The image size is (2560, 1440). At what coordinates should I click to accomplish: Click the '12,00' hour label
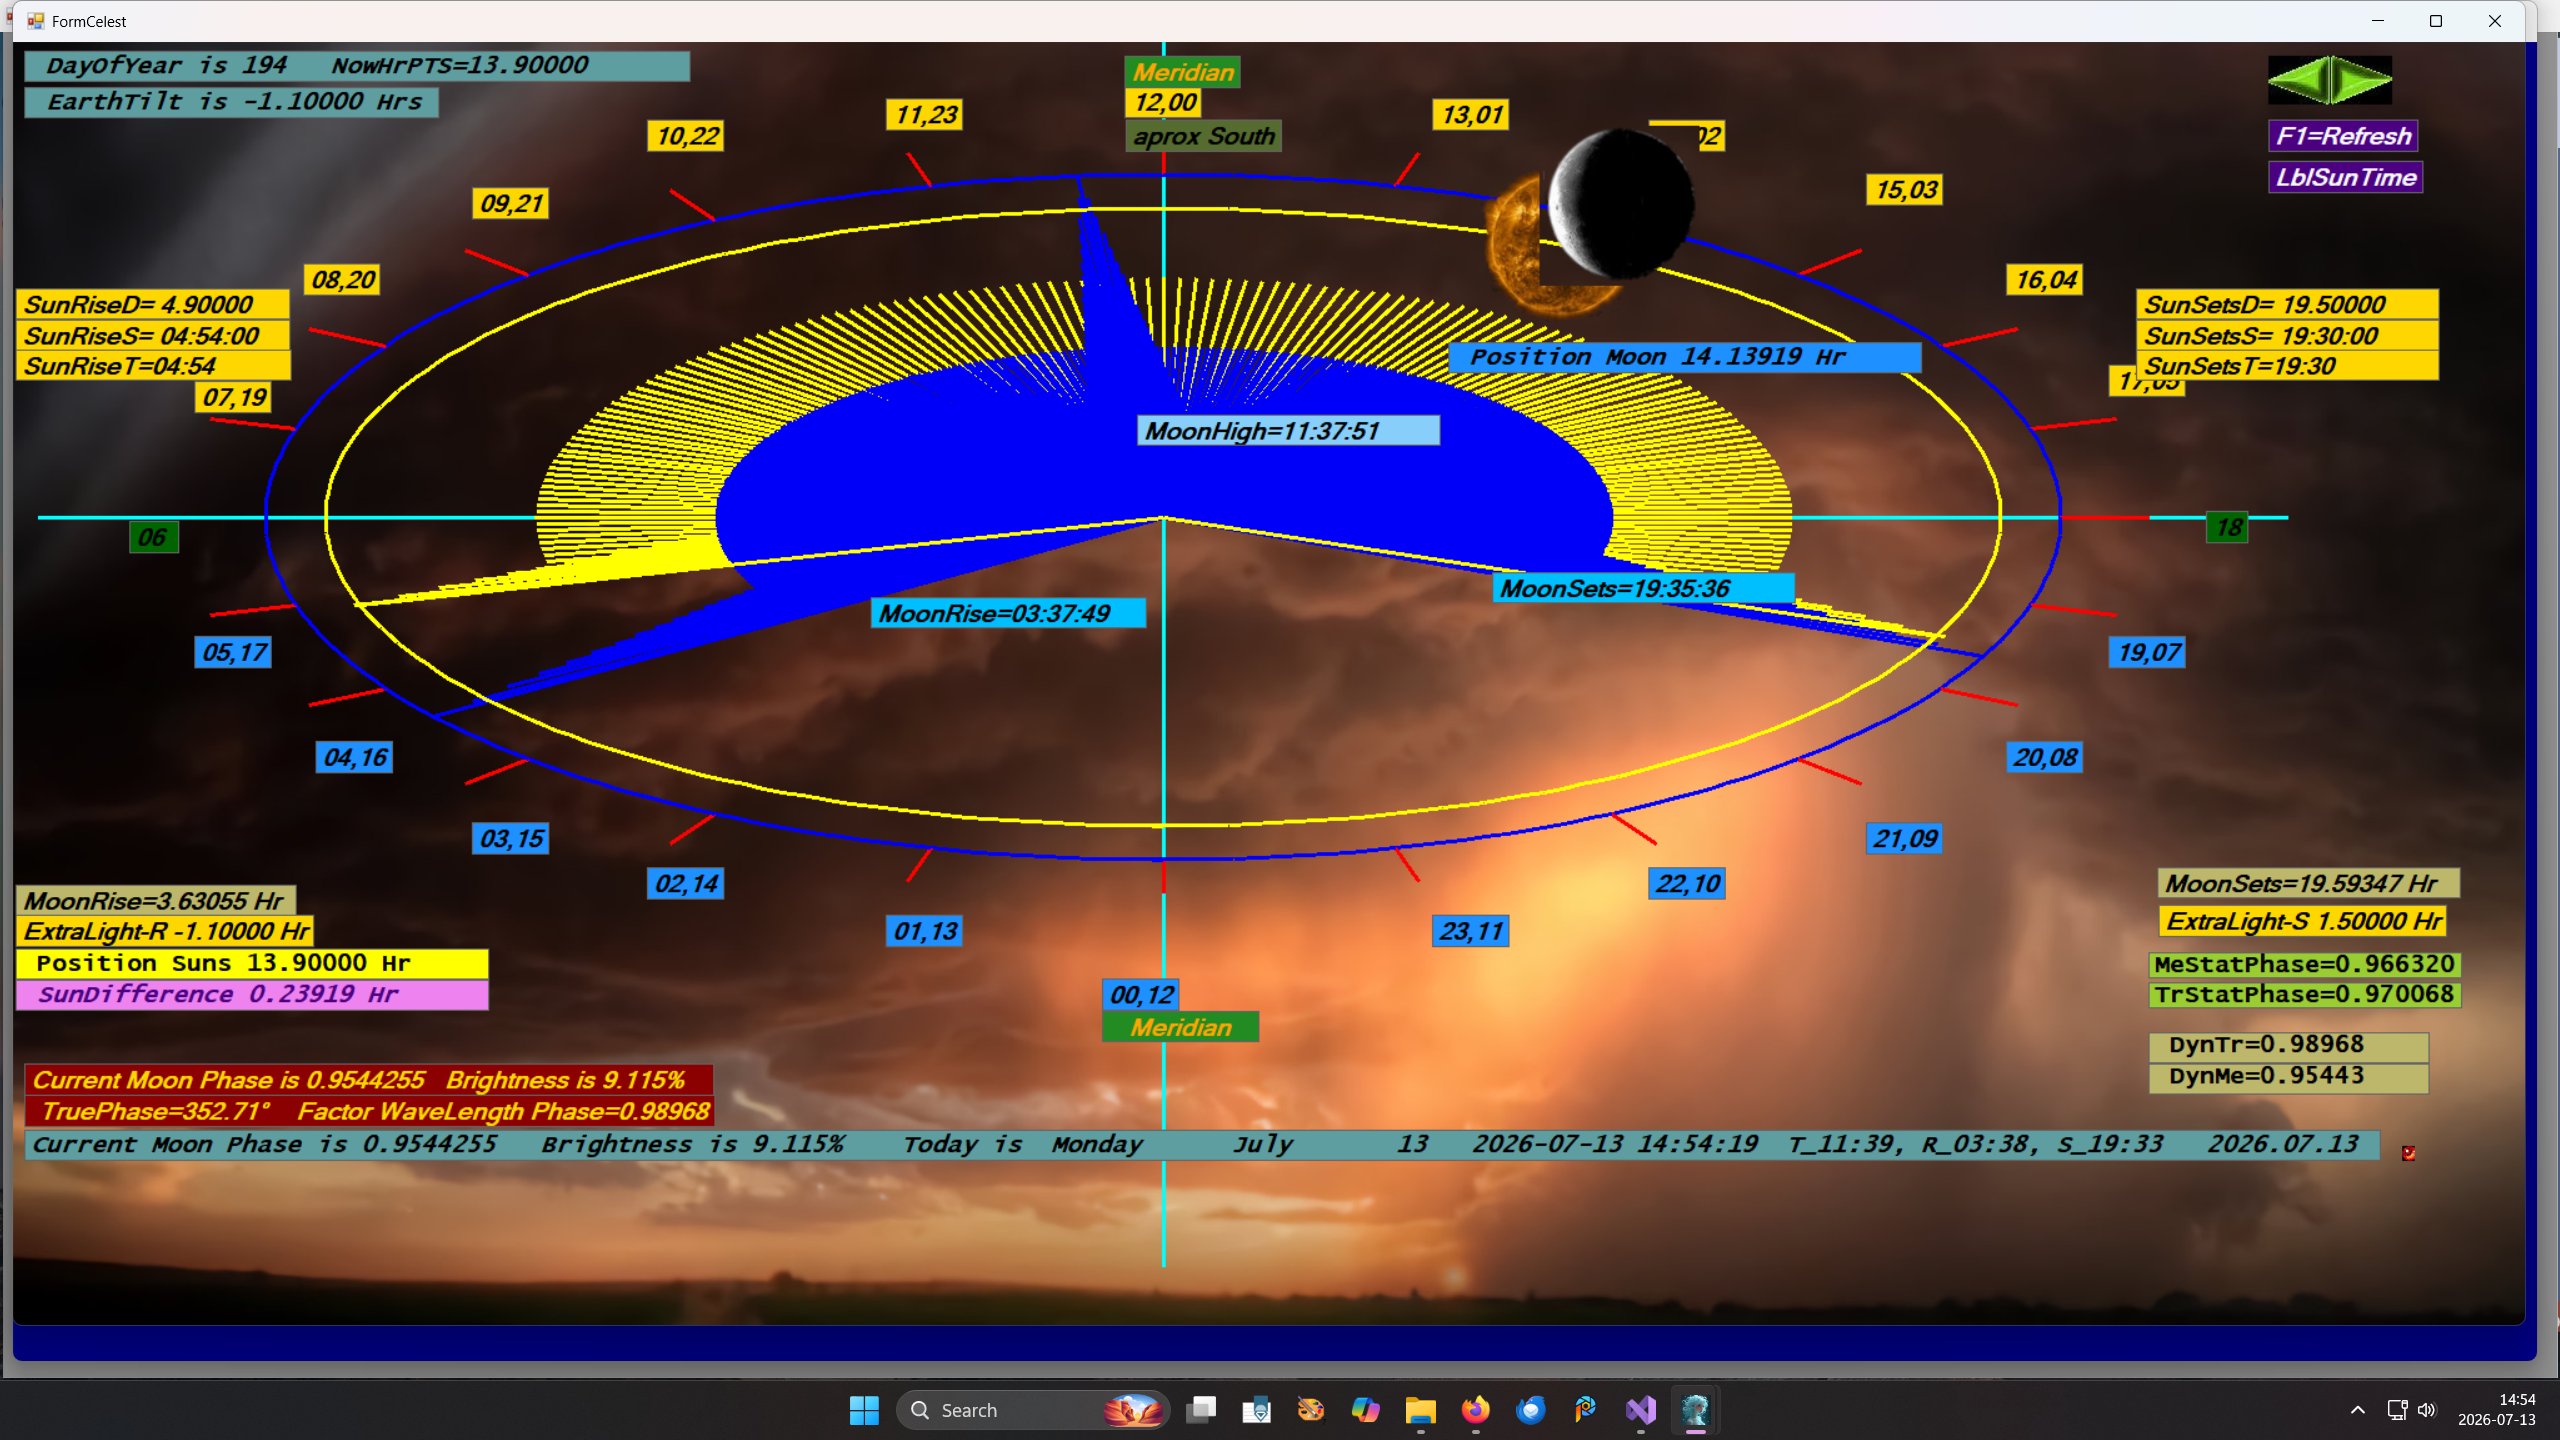(x=1165, y=103)
